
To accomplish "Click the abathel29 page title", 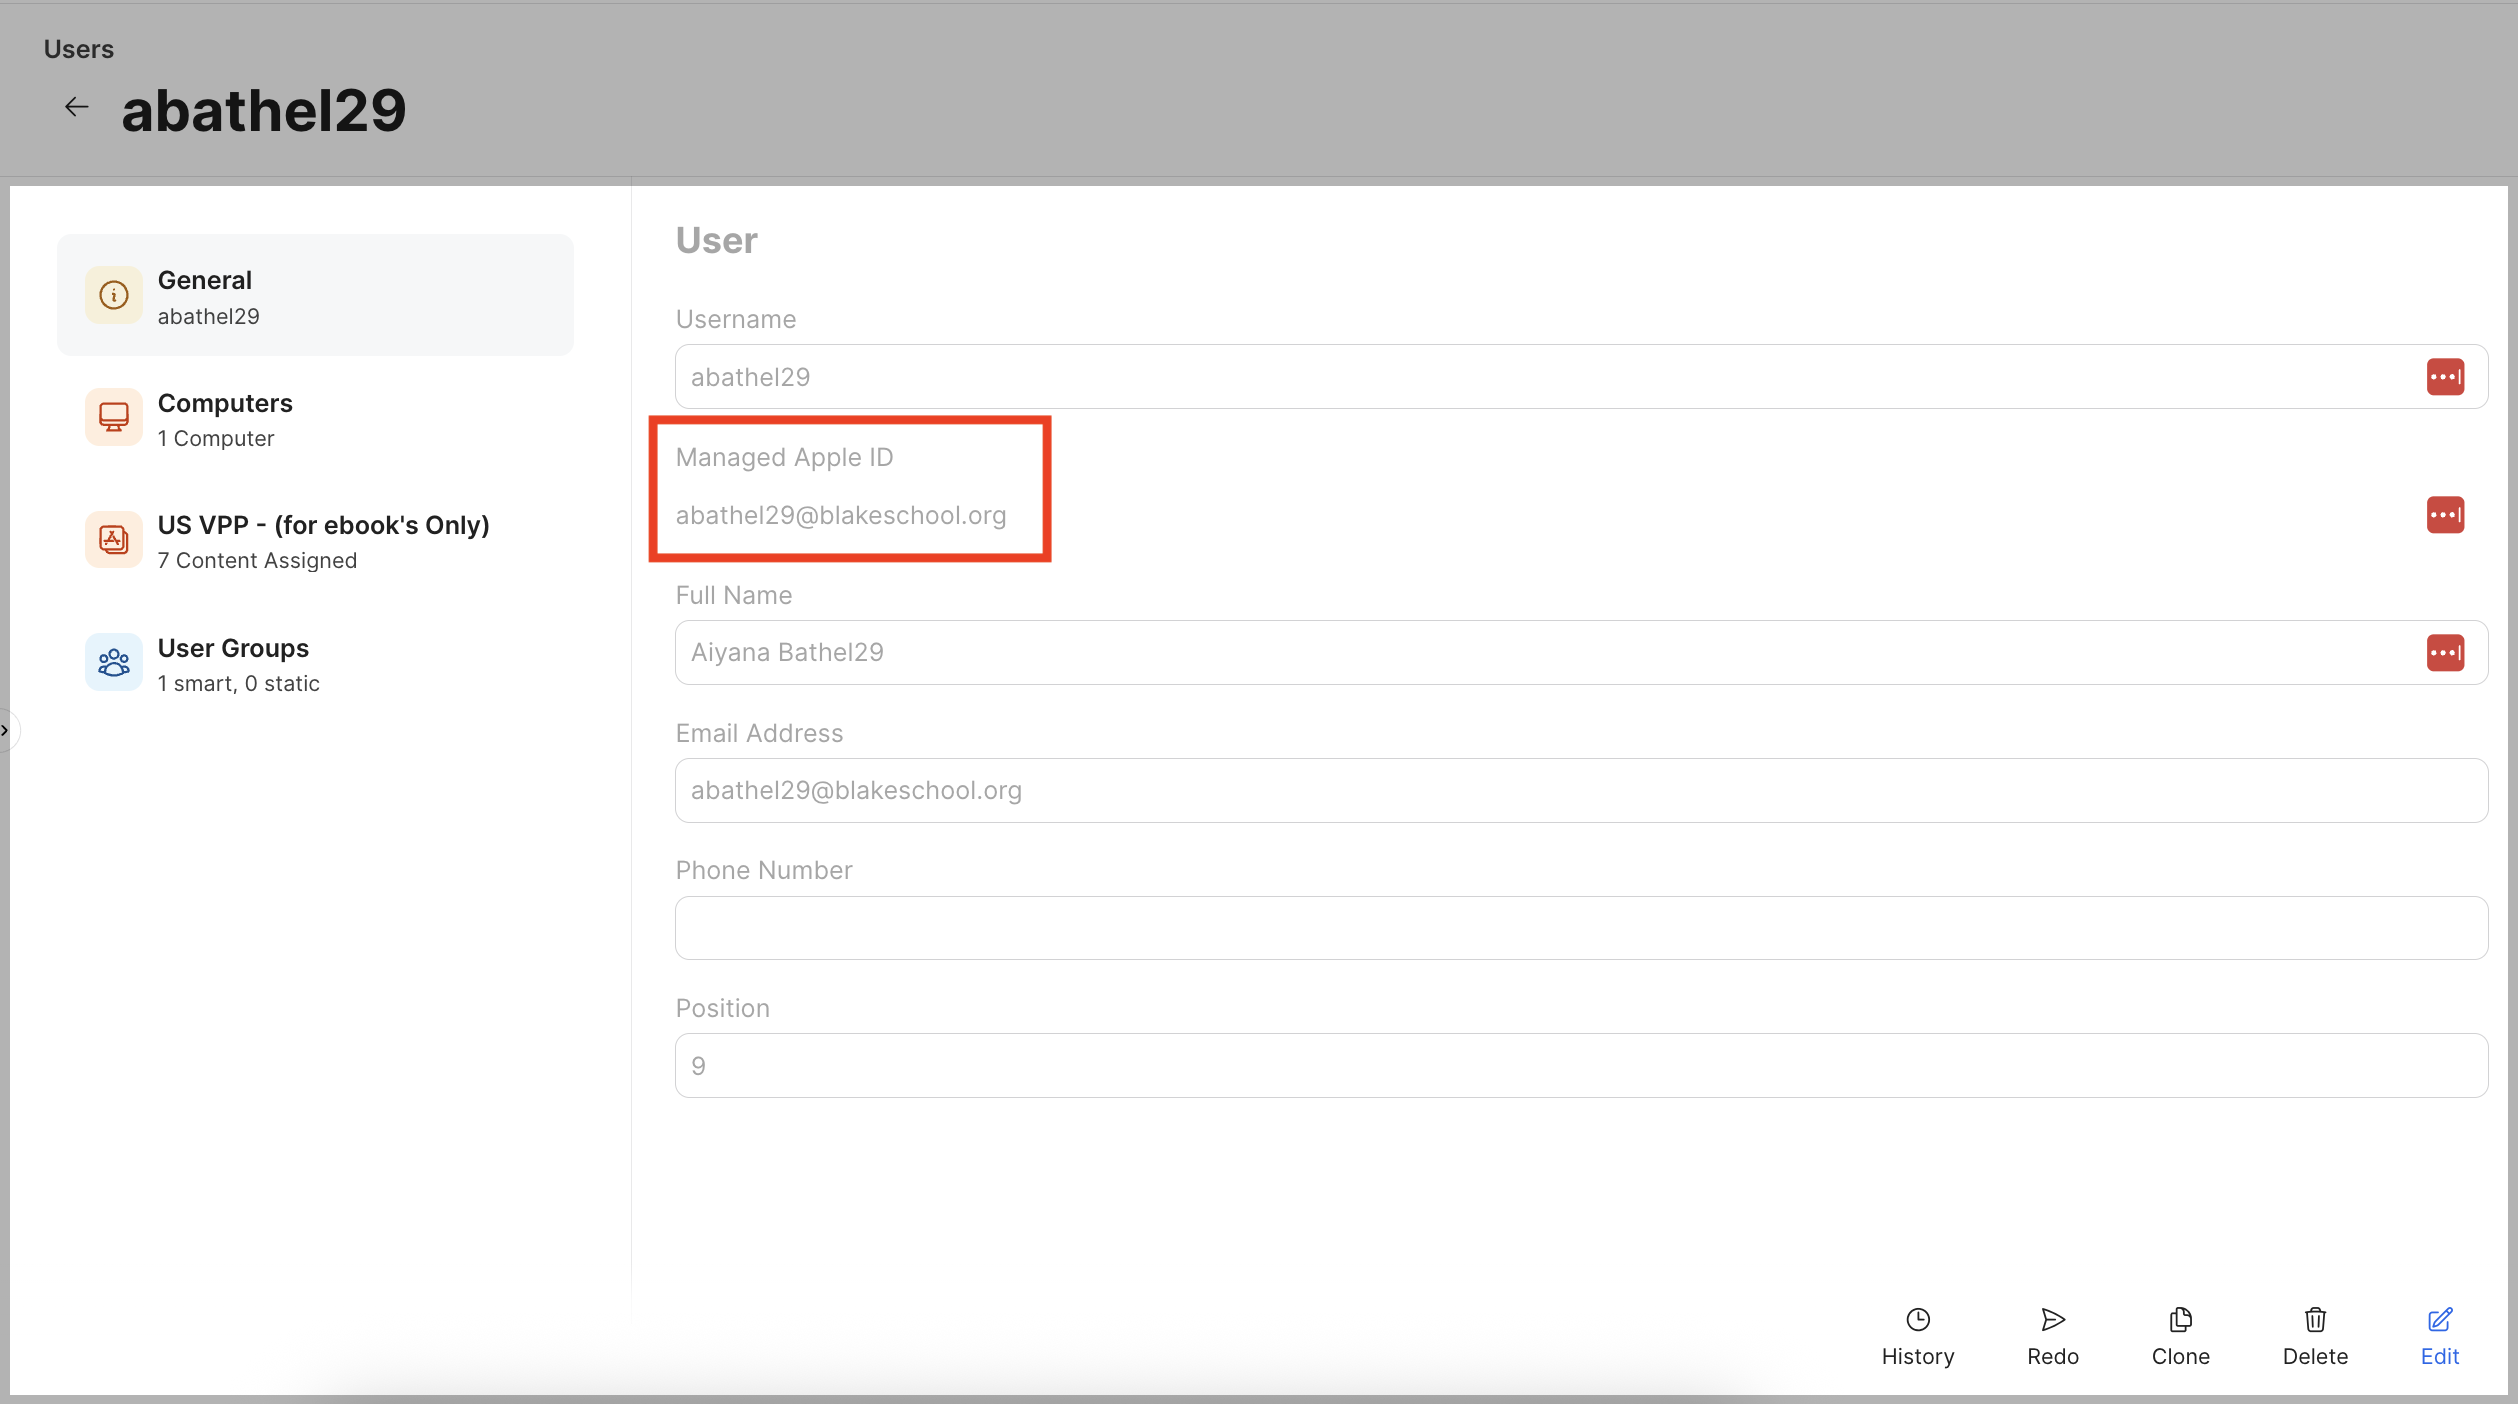I will point(264,110).
